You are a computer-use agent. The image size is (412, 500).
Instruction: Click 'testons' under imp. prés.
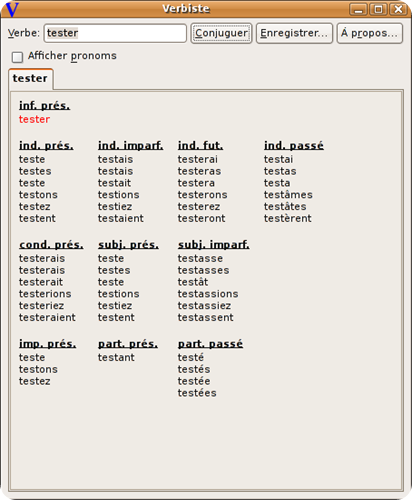click(38, 369)
